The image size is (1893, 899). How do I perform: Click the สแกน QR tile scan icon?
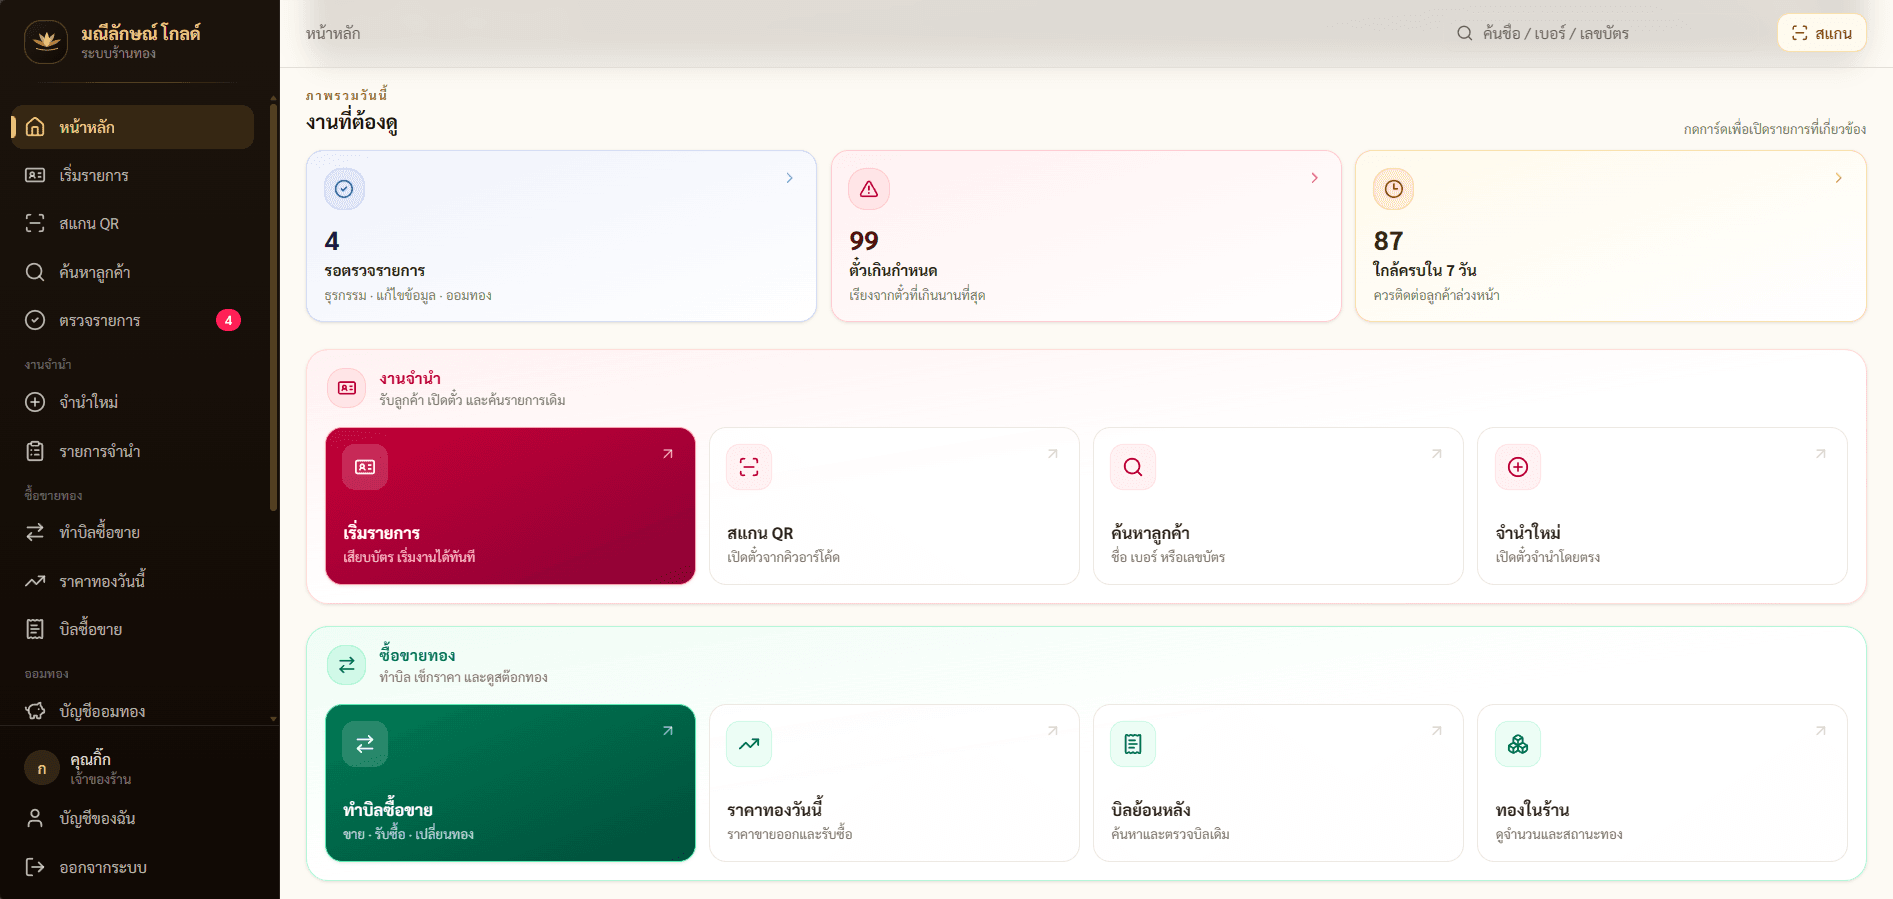[749, 467]
